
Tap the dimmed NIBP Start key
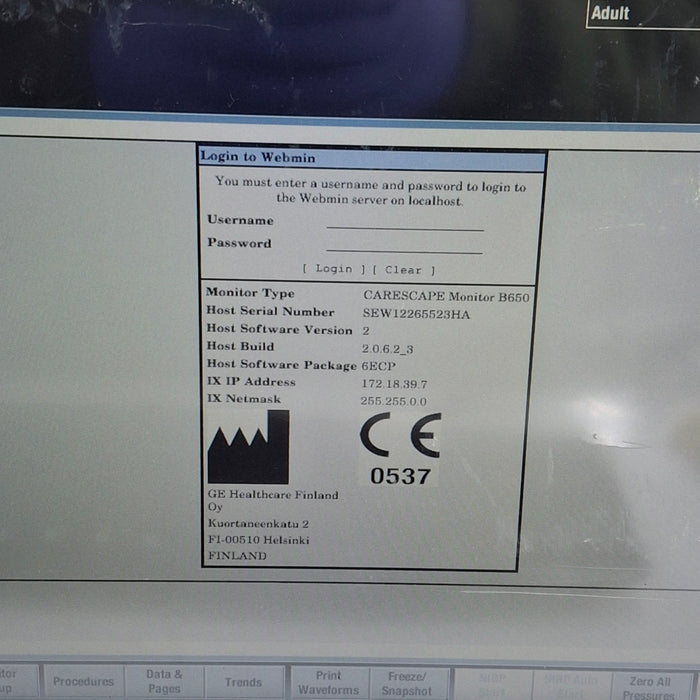[x=493, y=685]
